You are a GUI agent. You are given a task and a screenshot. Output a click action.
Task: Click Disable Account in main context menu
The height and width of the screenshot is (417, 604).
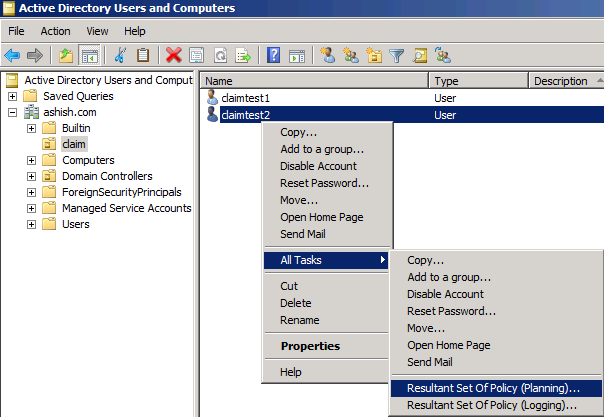coord(326,166)
